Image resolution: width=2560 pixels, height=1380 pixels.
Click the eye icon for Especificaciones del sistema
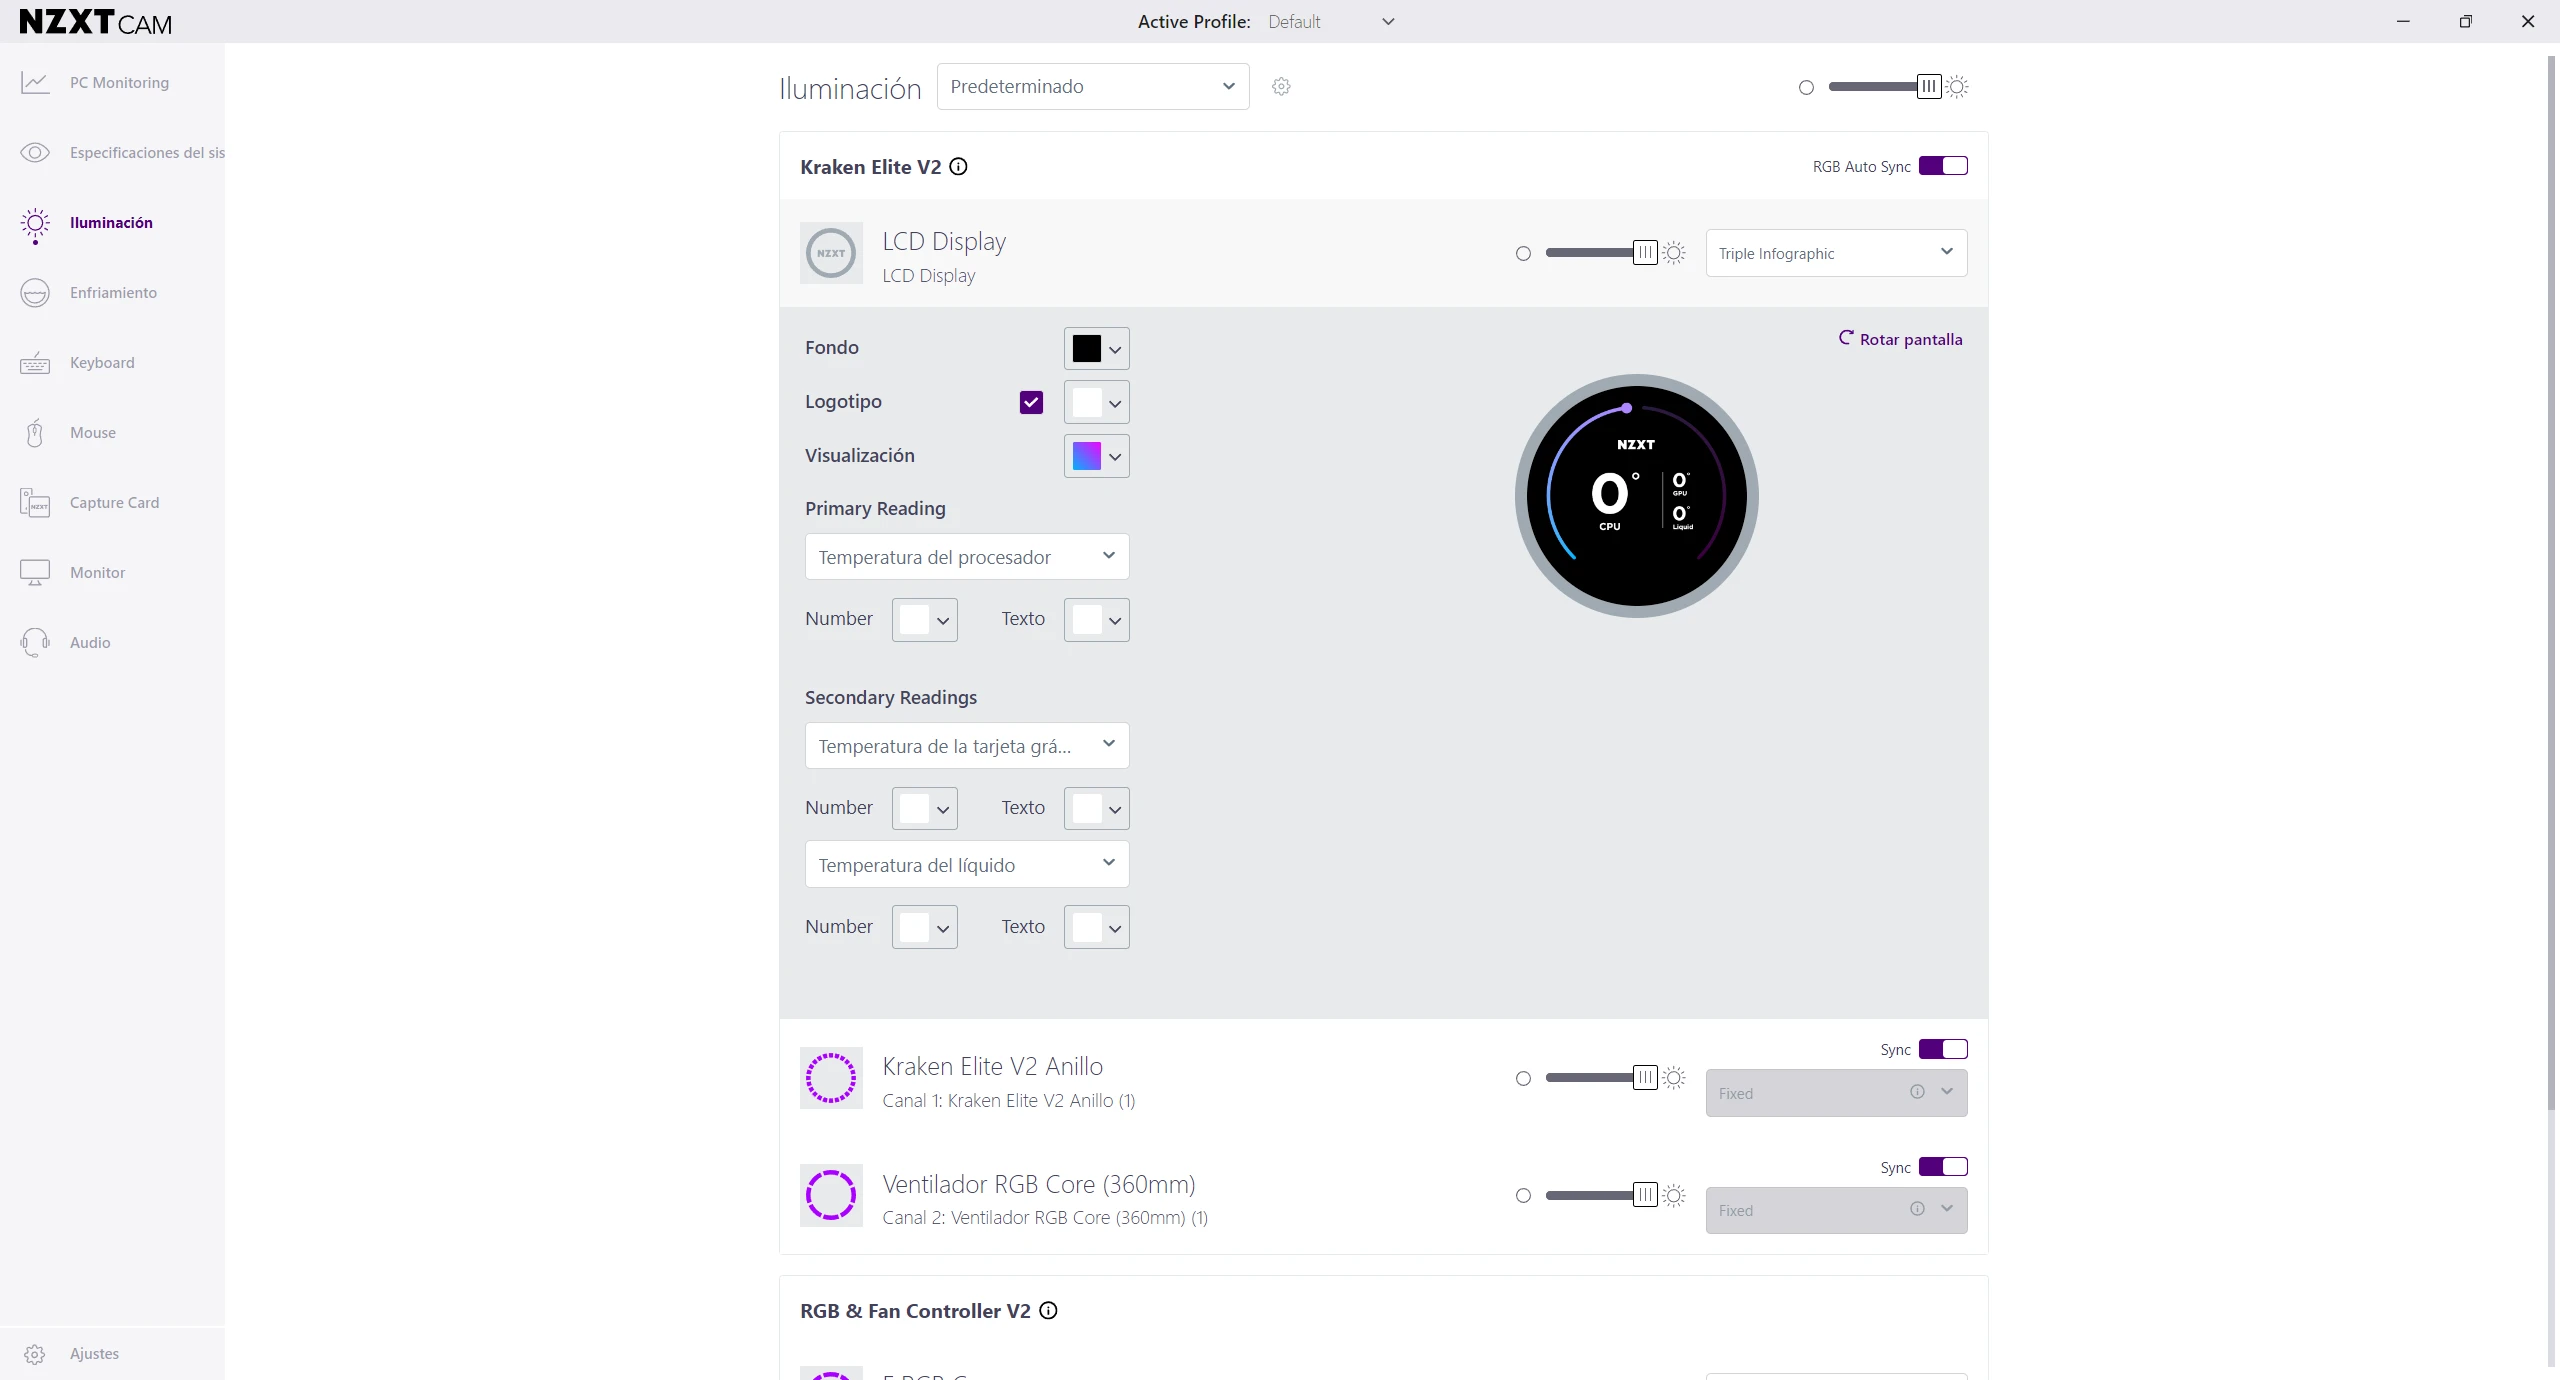click(x=35, y=153)
